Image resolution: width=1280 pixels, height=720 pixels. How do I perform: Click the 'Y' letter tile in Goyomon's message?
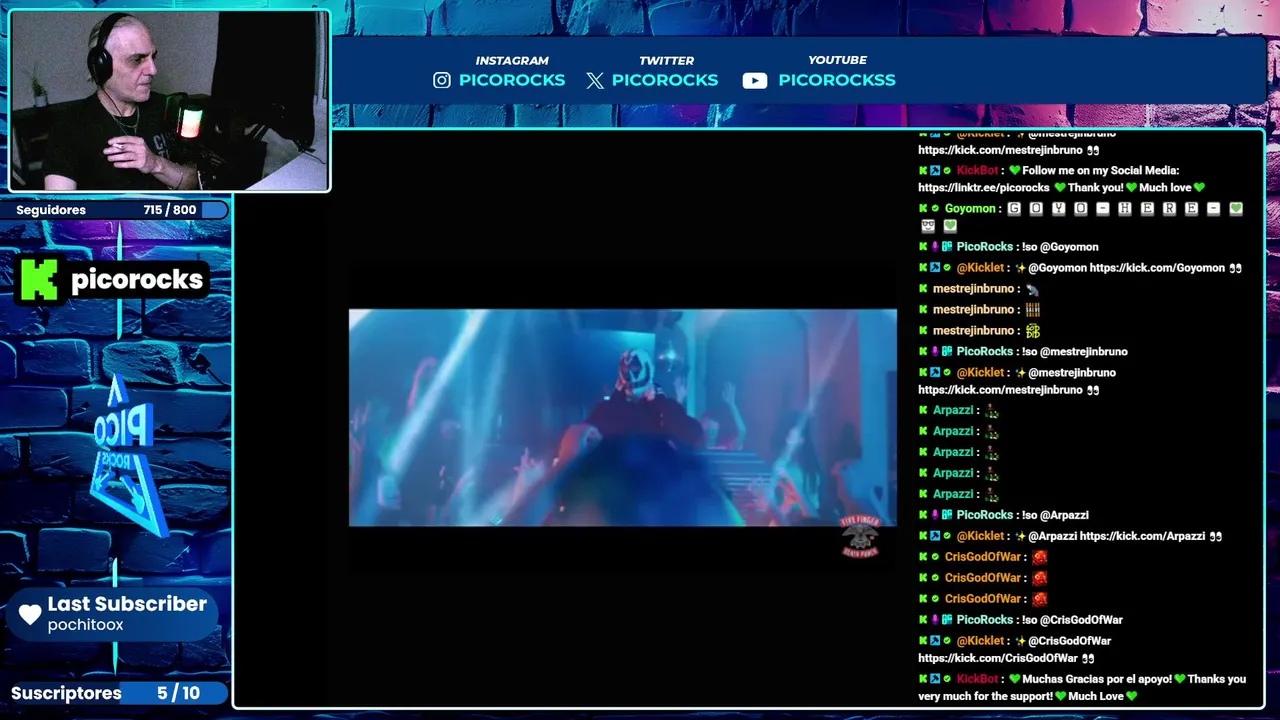1058,209
